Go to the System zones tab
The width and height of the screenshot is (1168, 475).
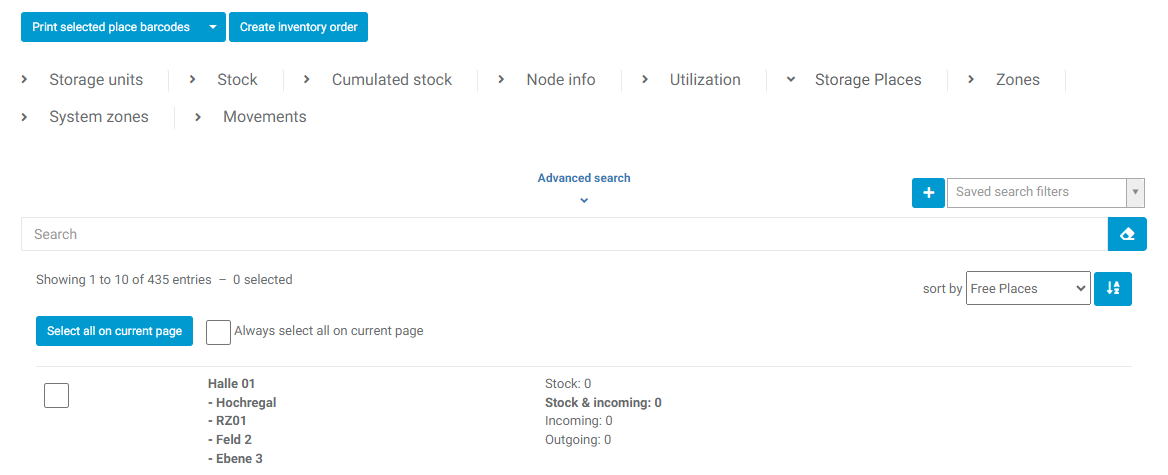point(98,117)
